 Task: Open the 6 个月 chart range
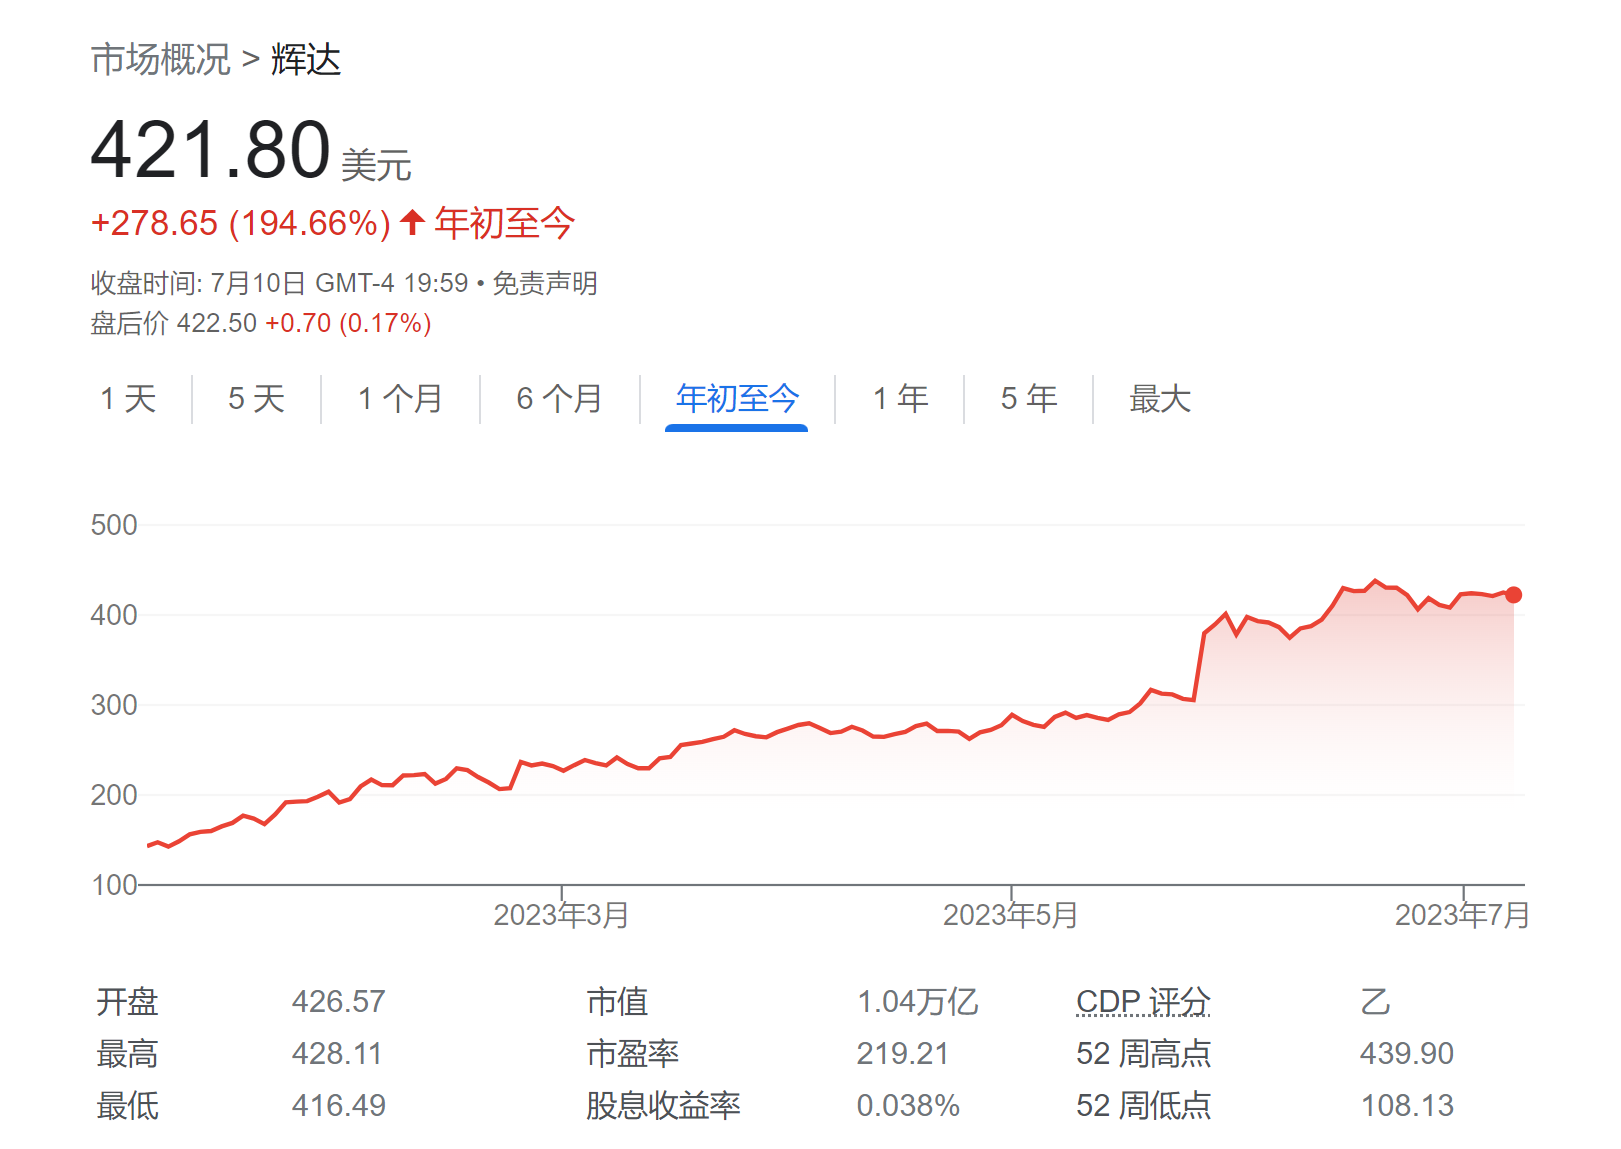(559, 399)
